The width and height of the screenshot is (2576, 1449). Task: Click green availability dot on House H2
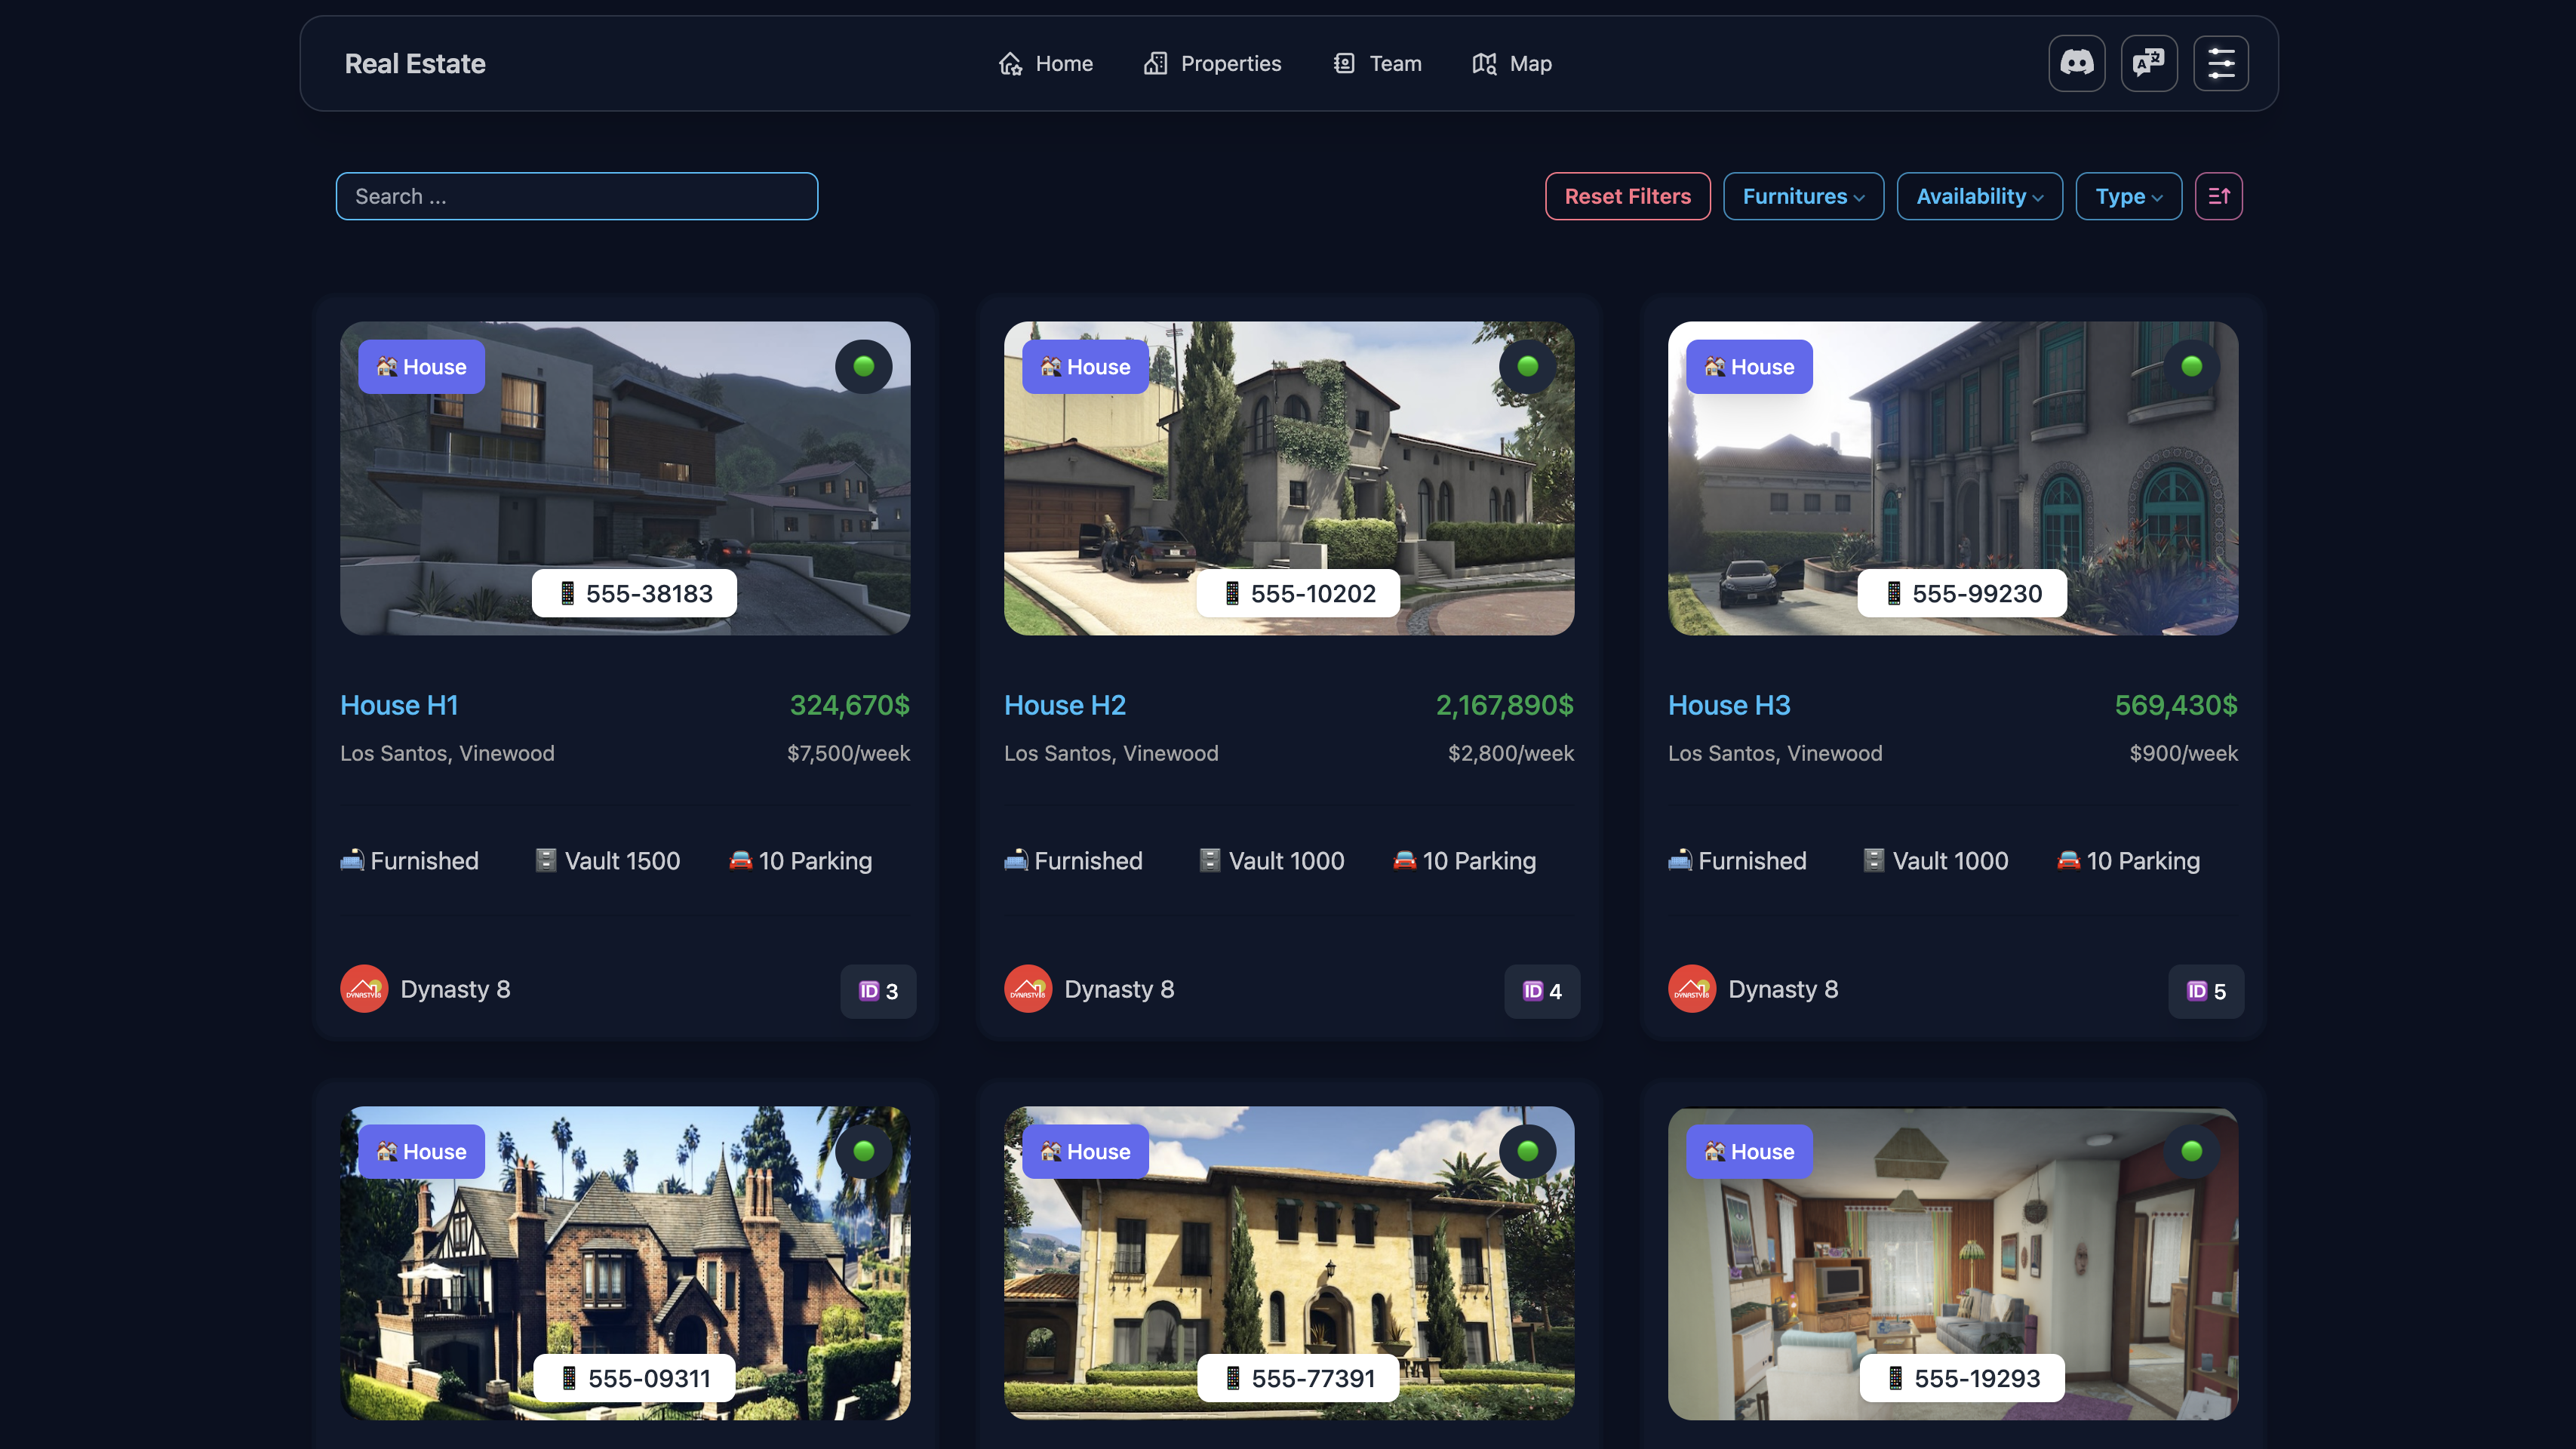pyautogui.click(x=1527, y=366)
